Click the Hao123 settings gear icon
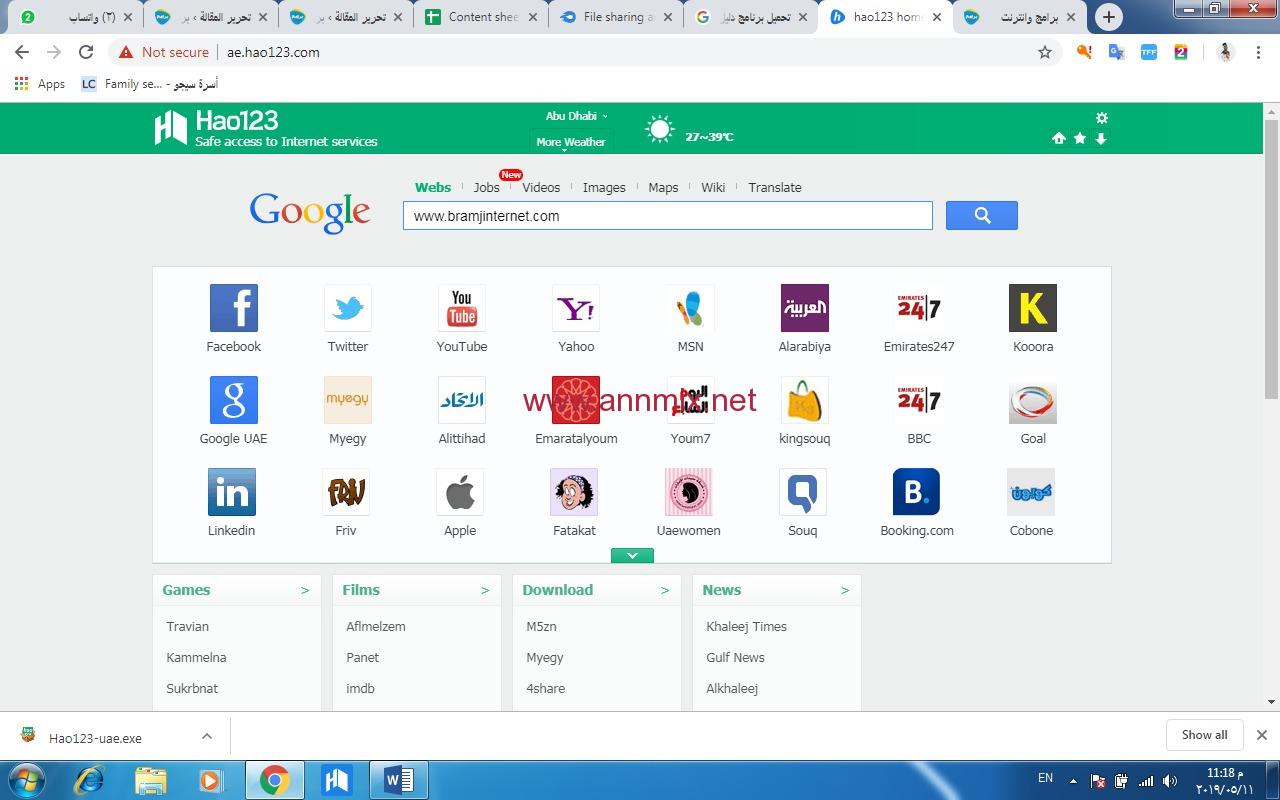 point(1102,118)
